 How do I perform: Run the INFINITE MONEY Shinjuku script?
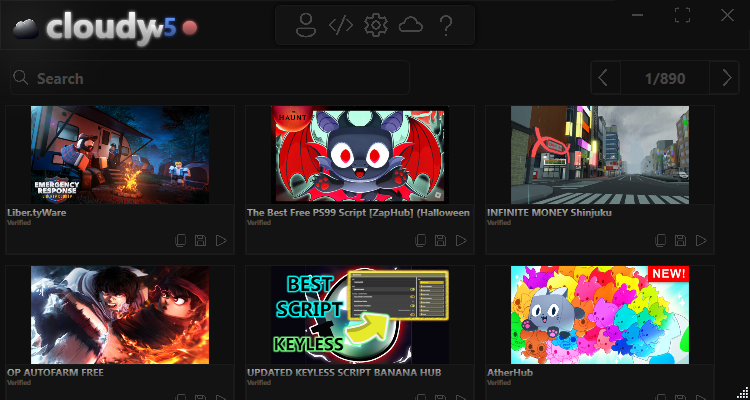[701, 240]
